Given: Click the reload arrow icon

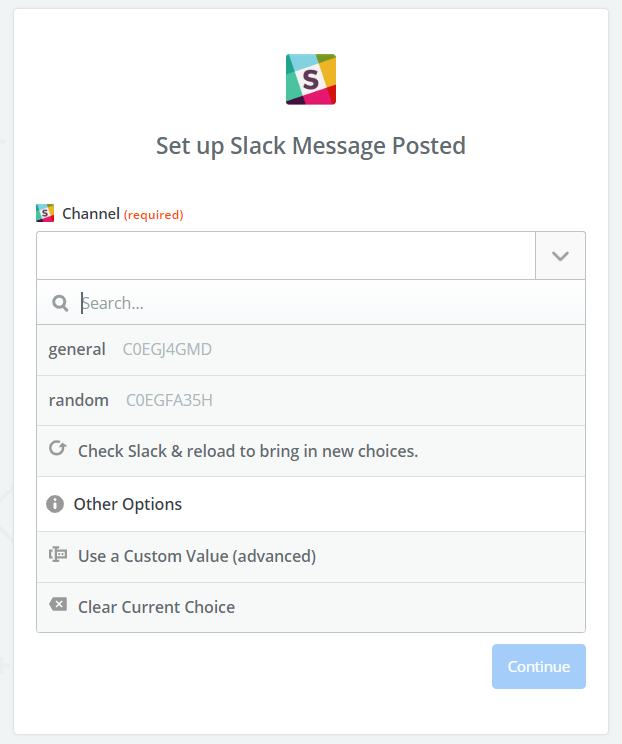Looking at the screenshot, I should (58, 450).
